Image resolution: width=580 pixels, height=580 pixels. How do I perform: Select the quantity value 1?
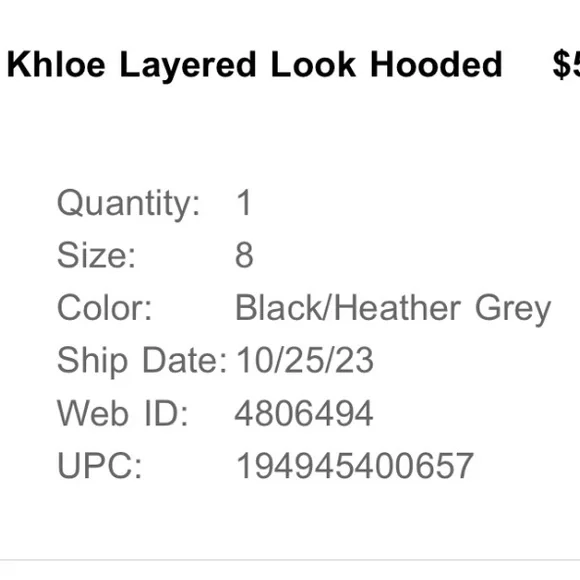click(245, 202)
